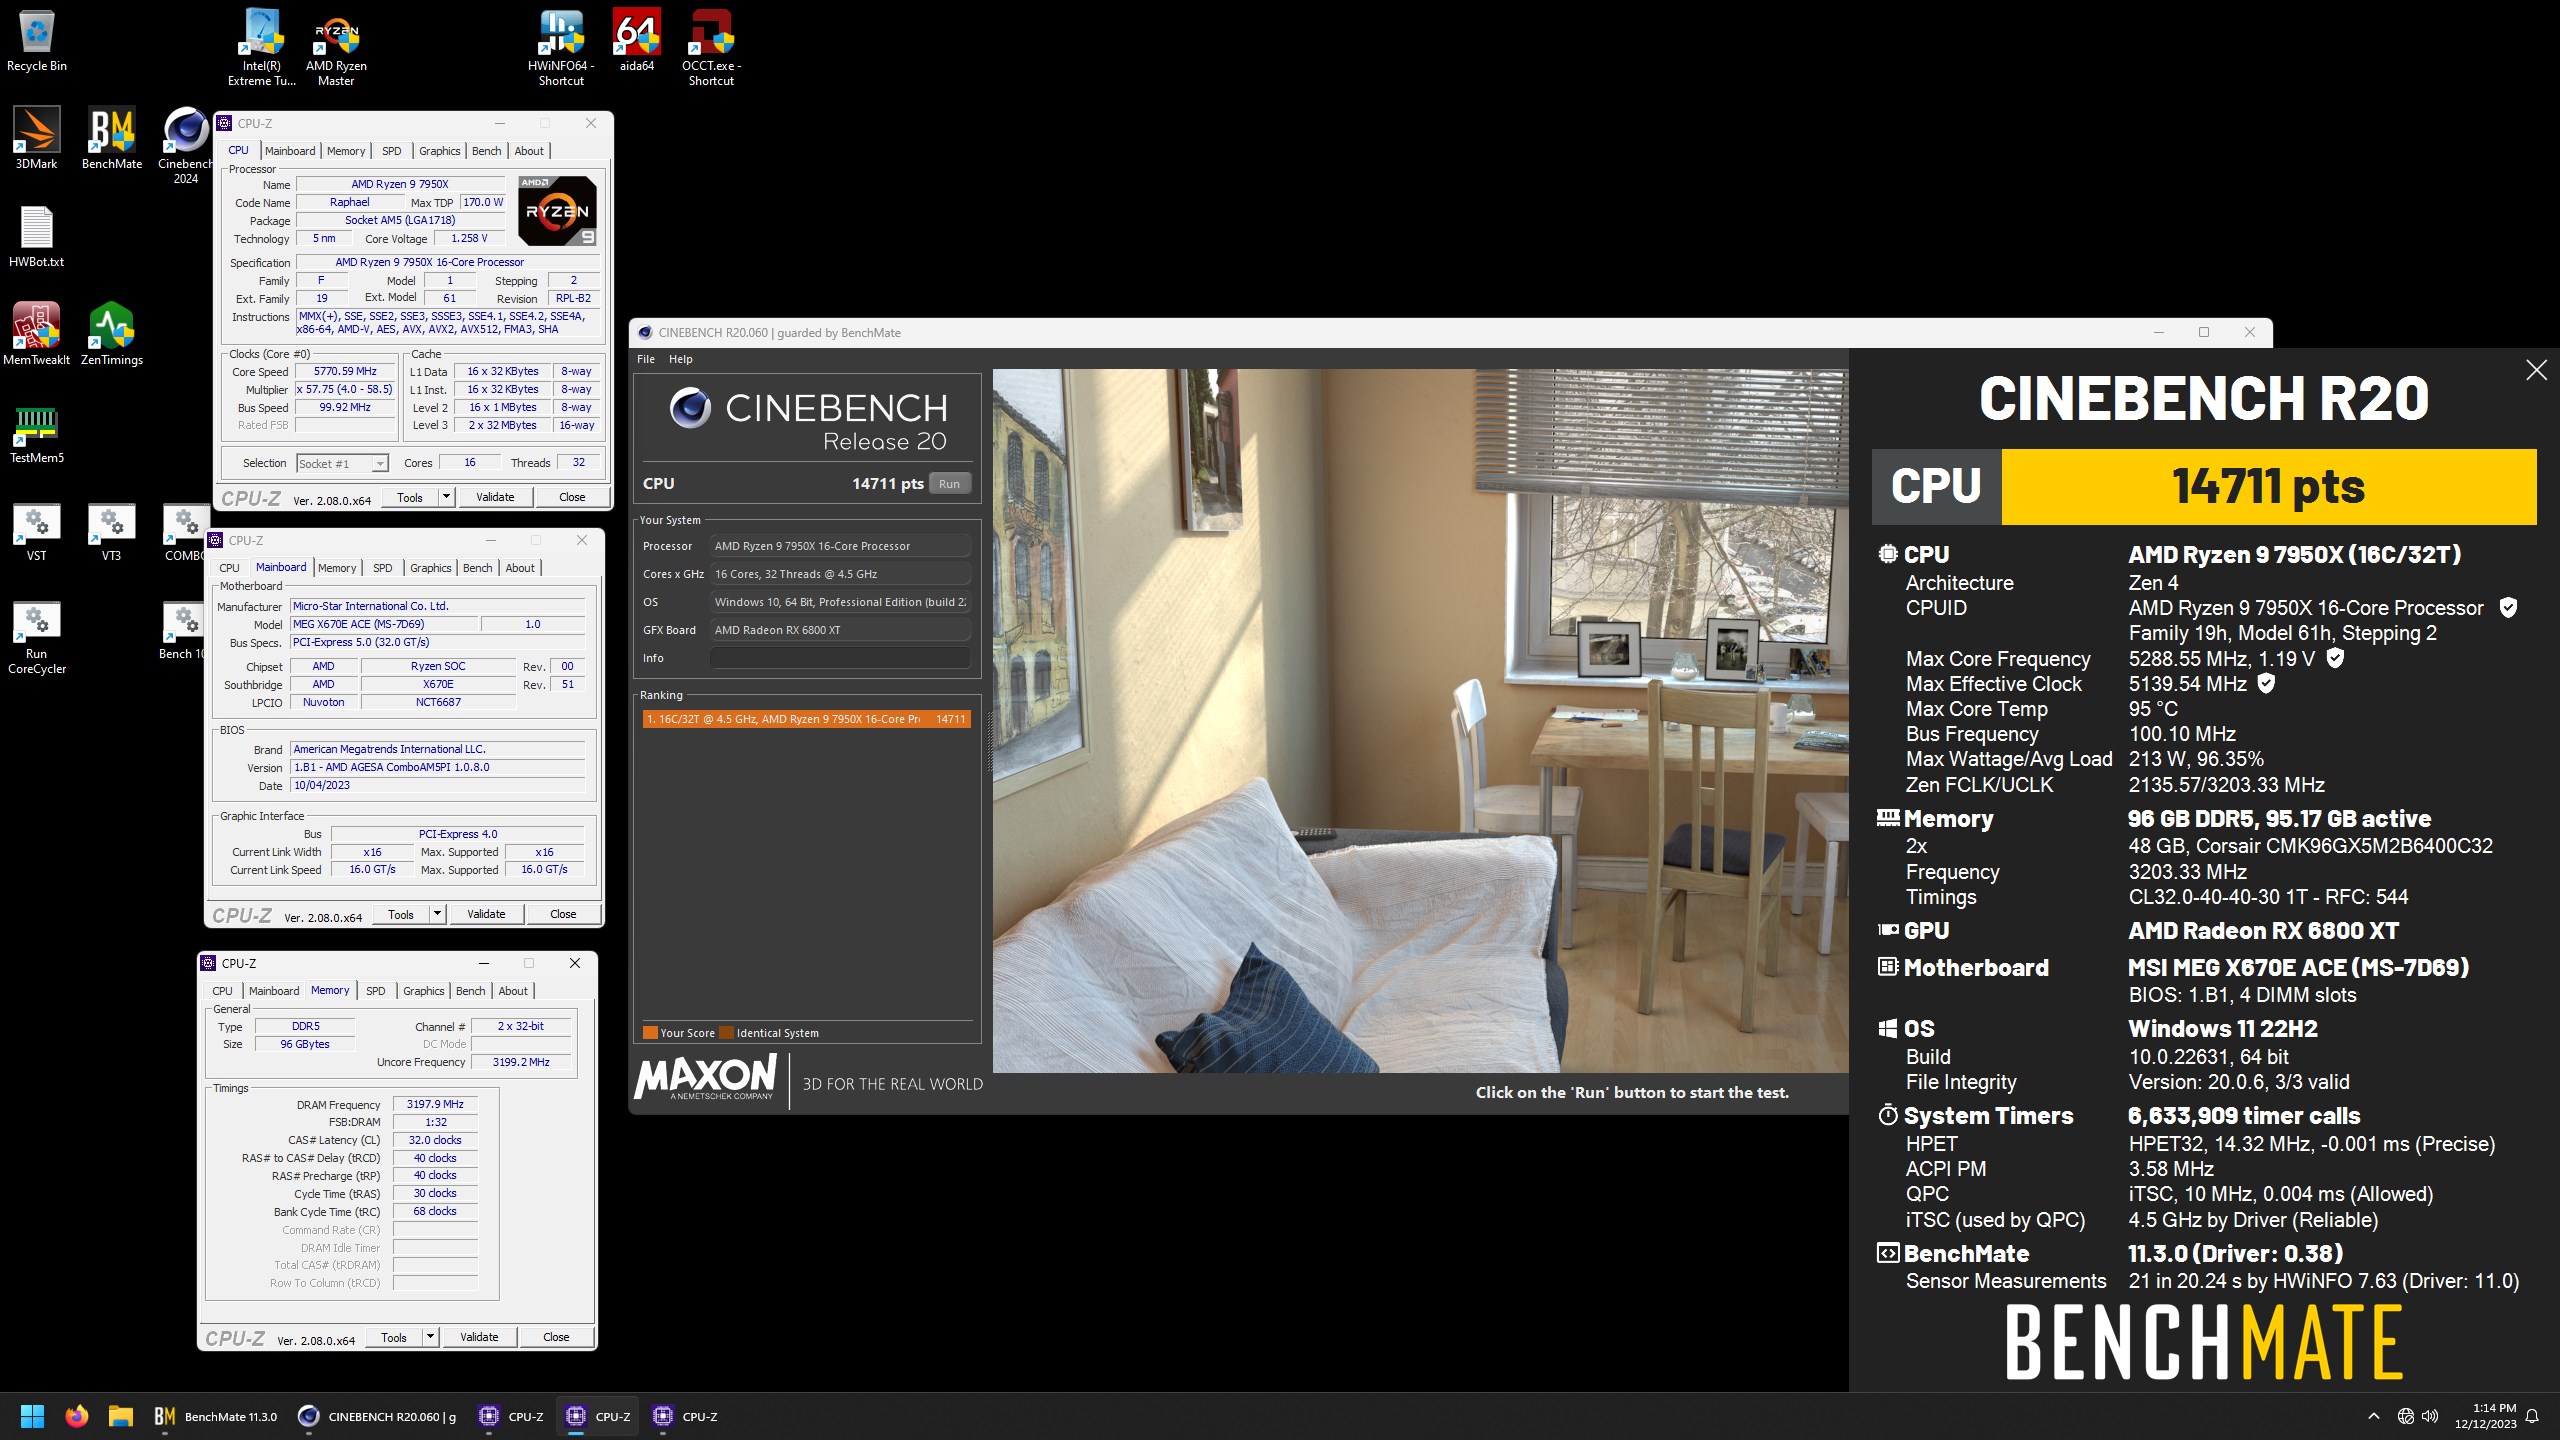
Task: Open Cinebench 2024 desktop icon
Action: [x=186, y=146]
